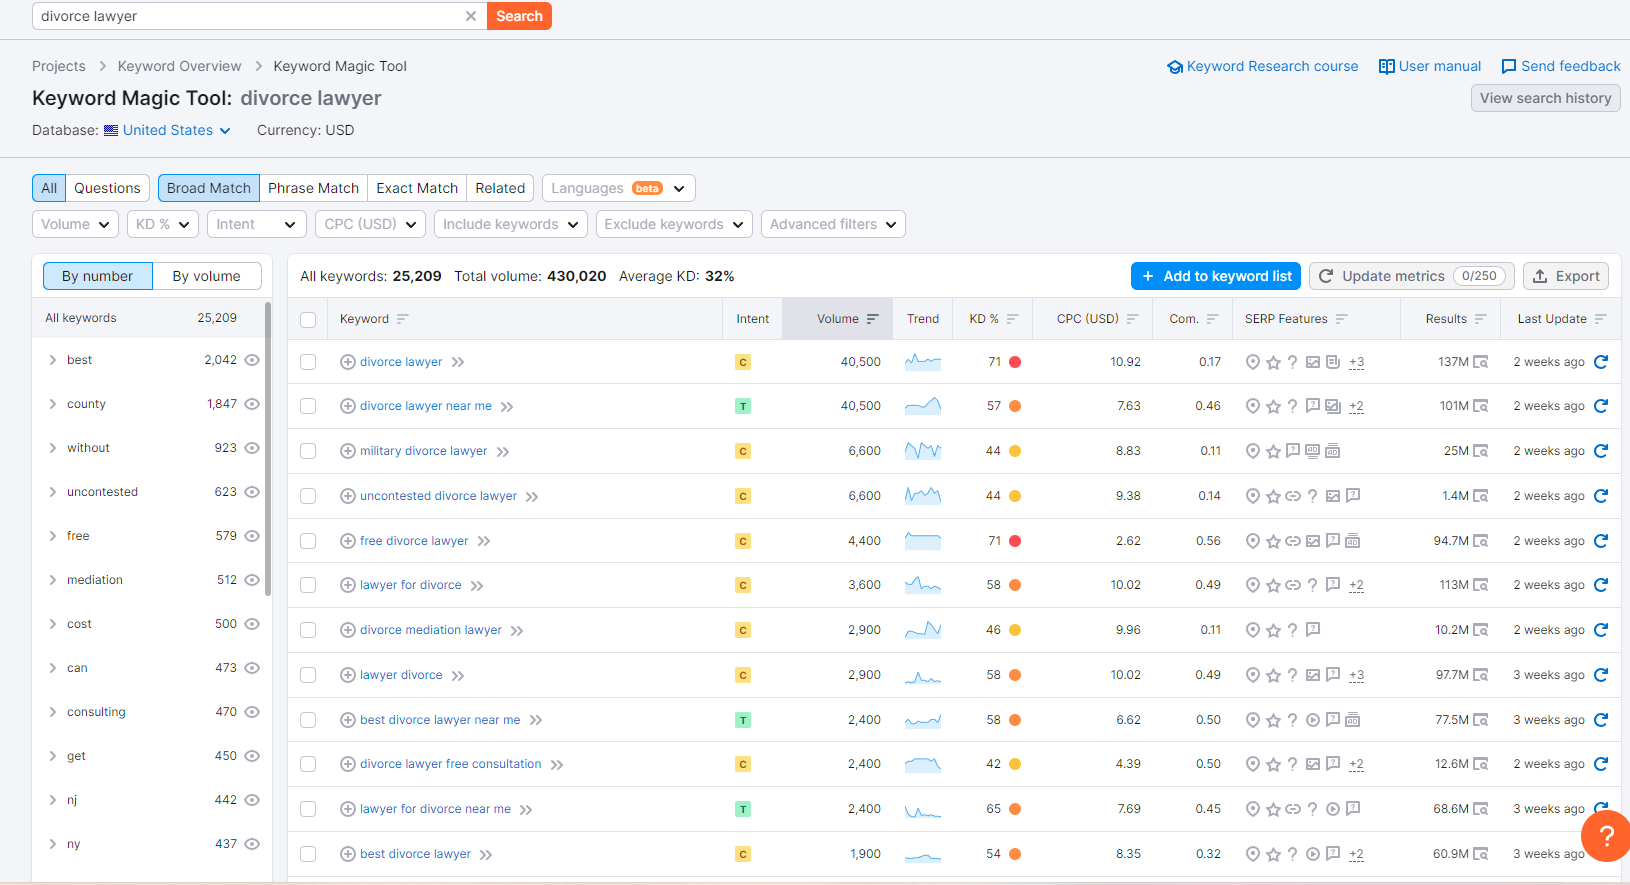
Task: Click Add to keyword list button
Action: click(x=1216, y=276)
